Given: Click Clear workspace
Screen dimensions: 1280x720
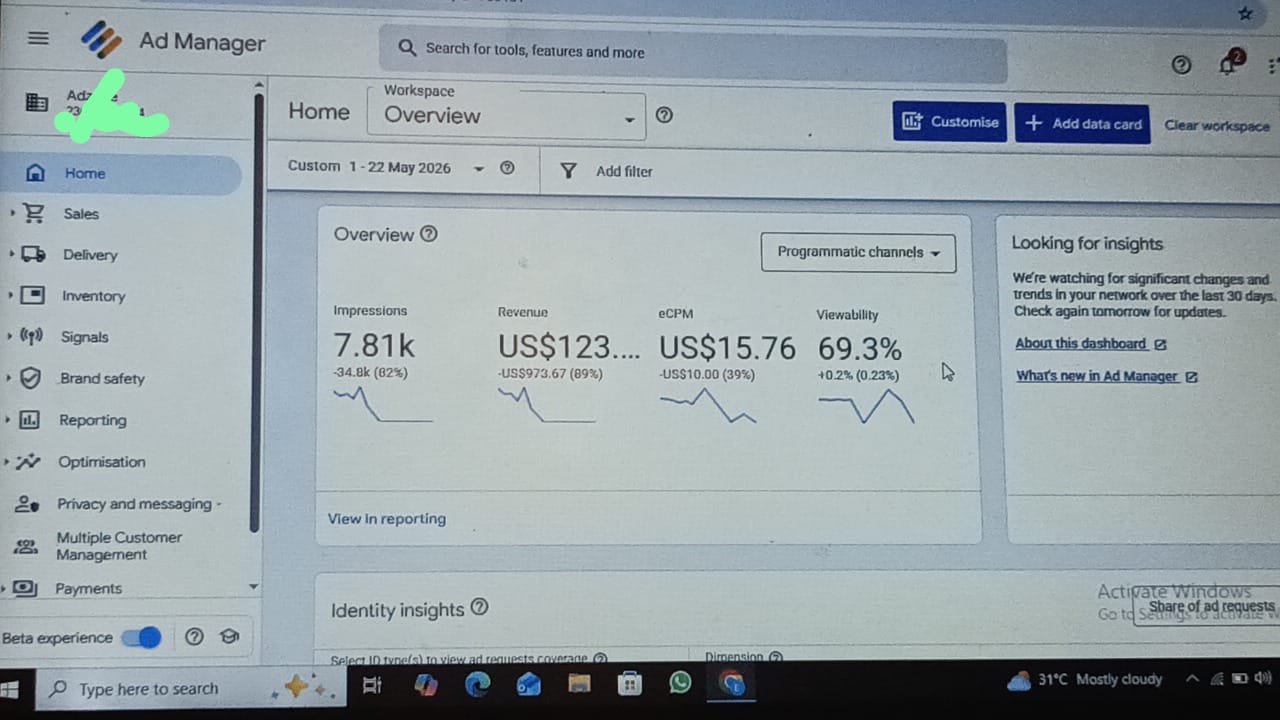Looking at the screenshot, I should tap(1217, 126).
